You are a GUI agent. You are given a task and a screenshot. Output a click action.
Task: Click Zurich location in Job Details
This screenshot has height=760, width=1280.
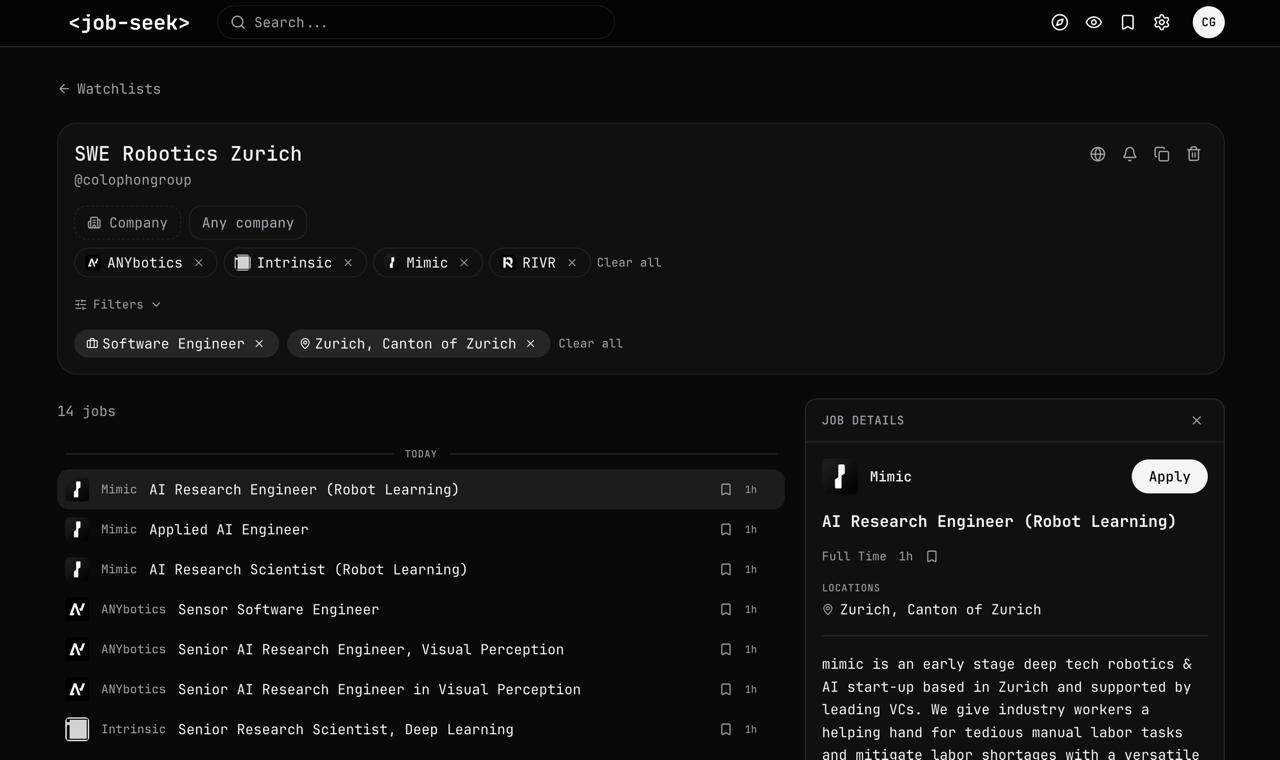931,610
